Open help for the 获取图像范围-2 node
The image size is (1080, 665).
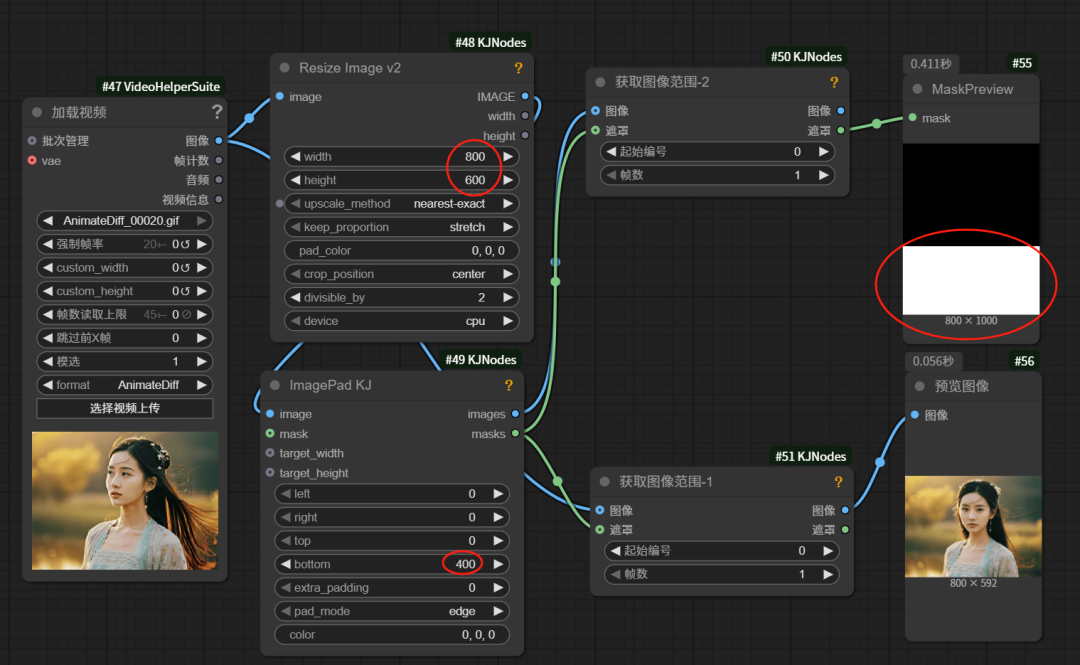point(835,82)
